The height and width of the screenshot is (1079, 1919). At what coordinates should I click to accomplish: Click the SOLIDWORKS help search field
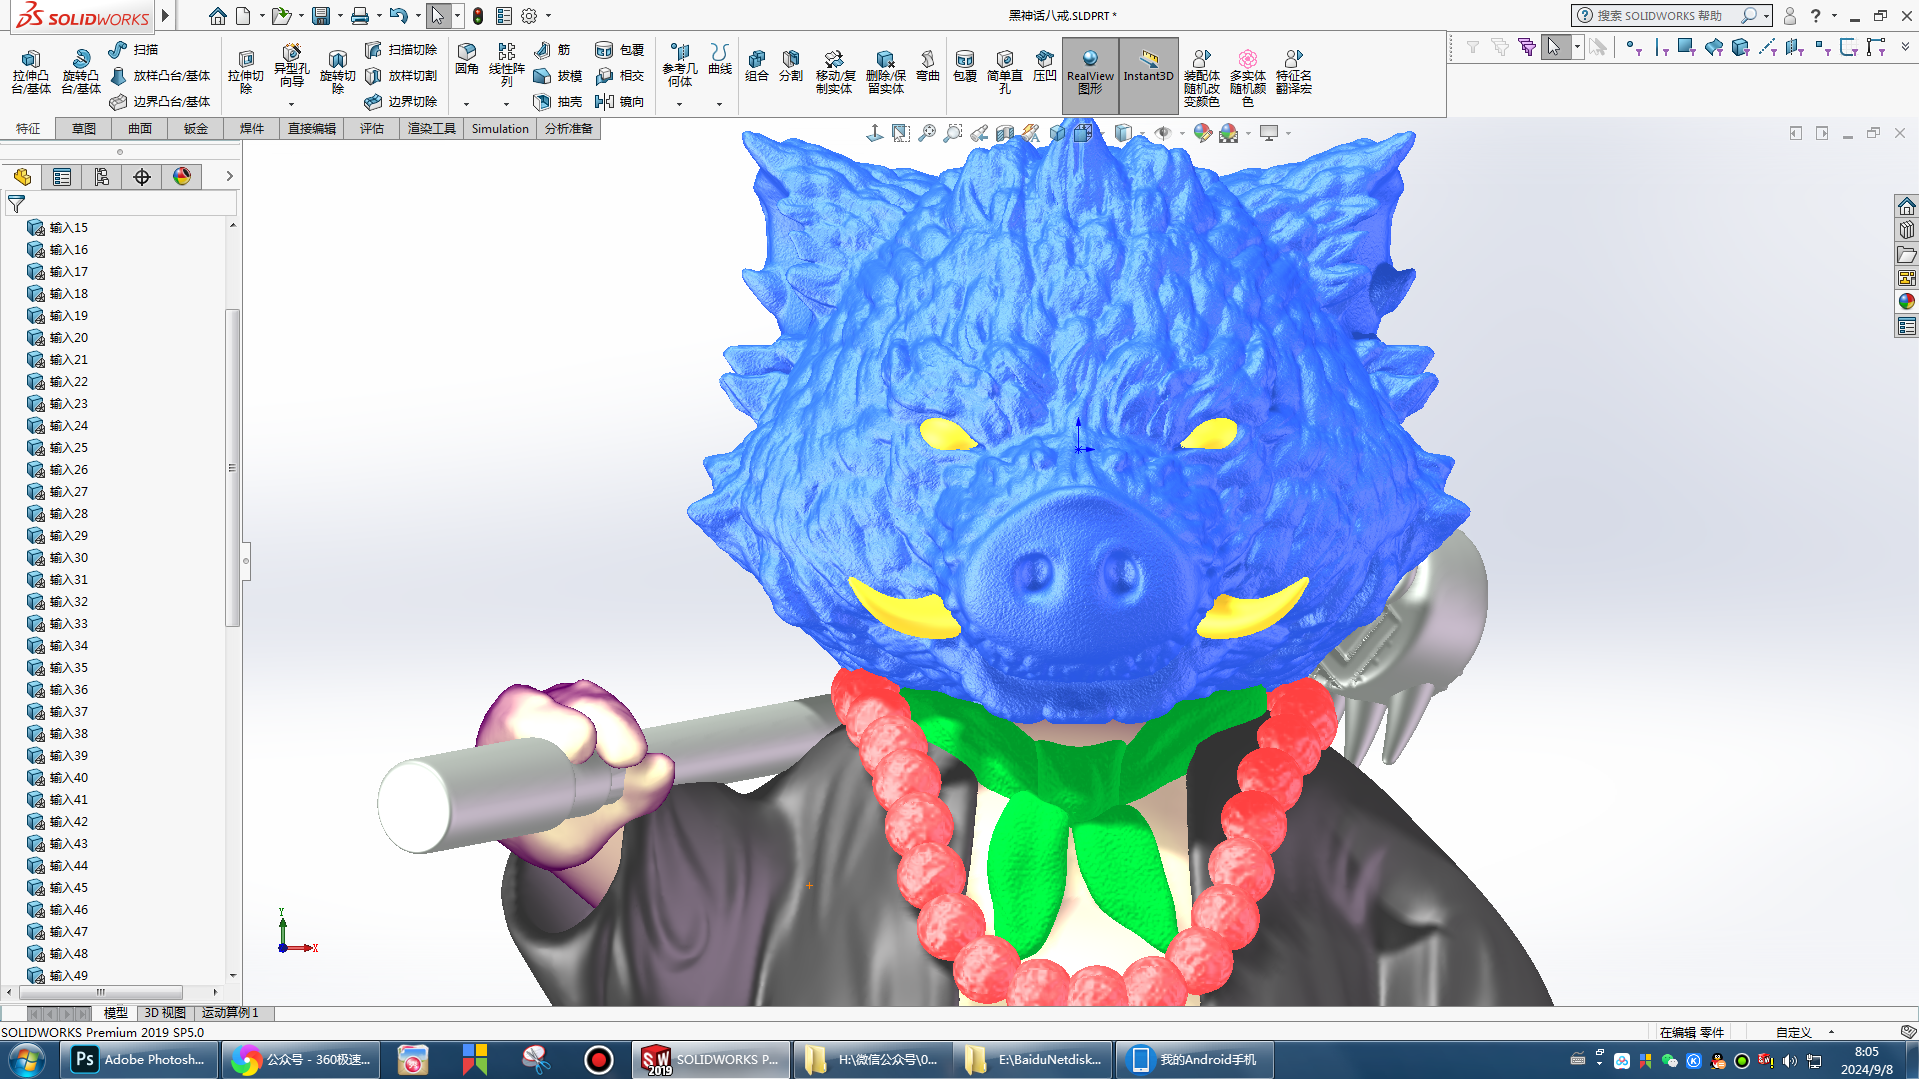click(x=1666, y=16)
